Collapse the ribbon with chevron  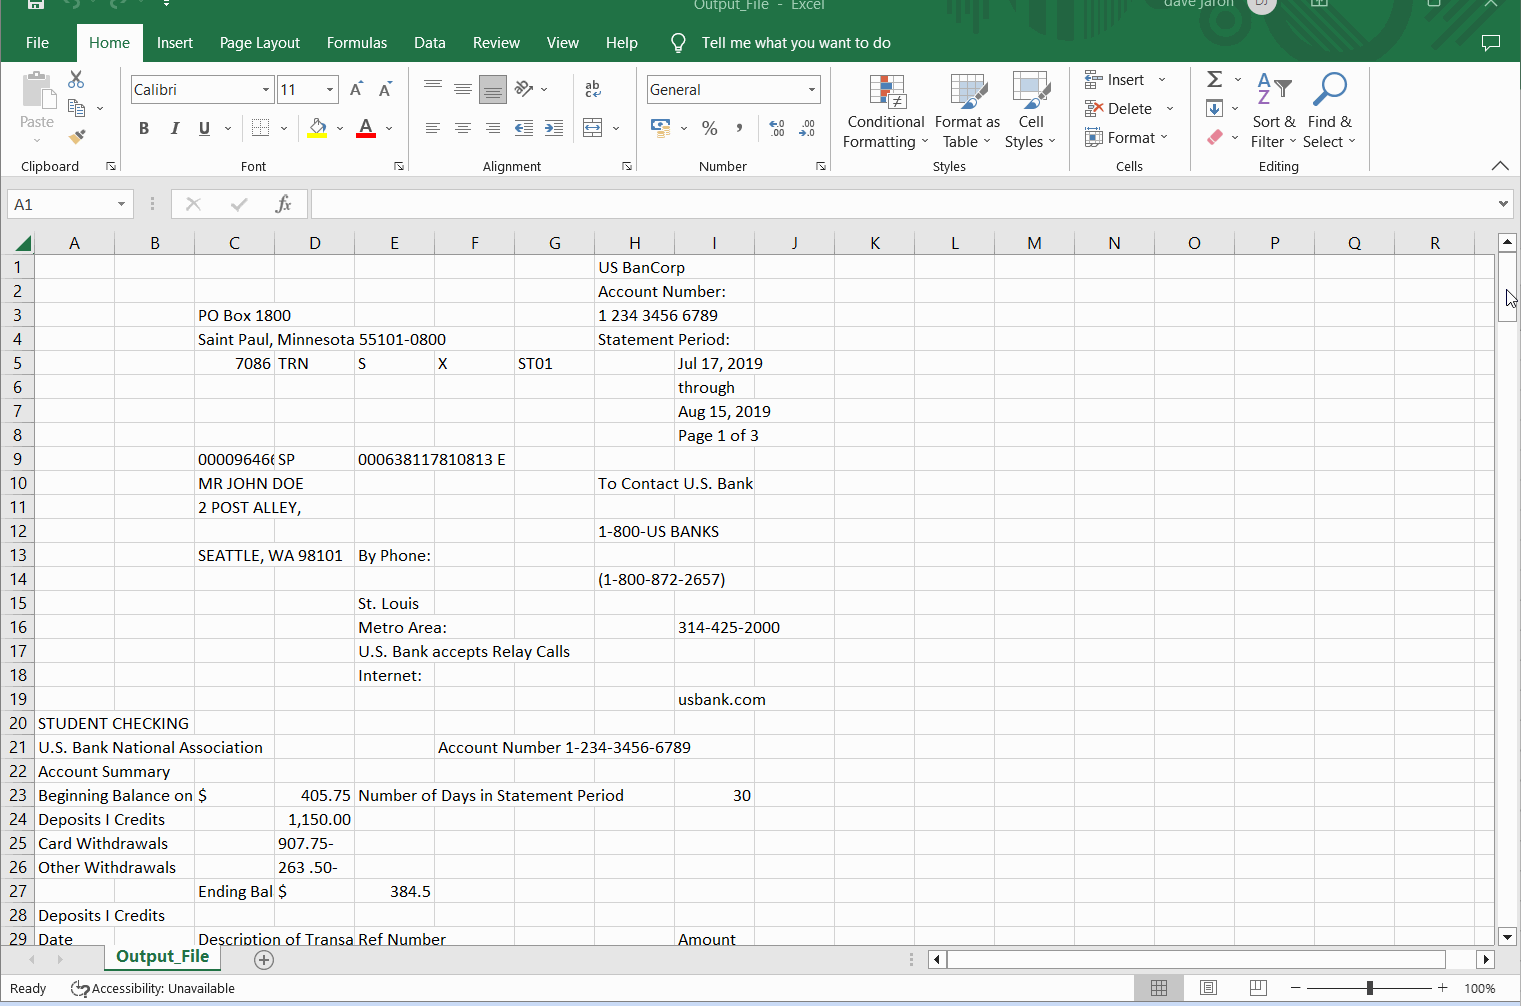(1500, 166)
